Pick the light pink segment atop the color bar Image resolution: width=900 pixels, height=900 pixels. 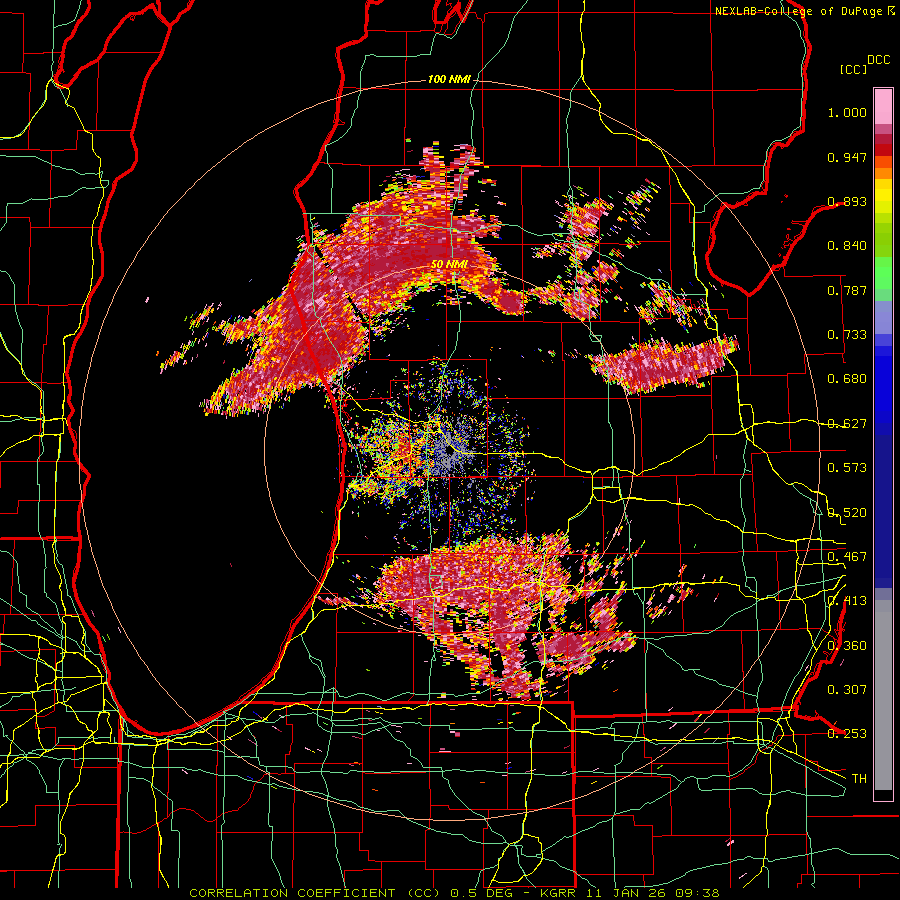883,106
